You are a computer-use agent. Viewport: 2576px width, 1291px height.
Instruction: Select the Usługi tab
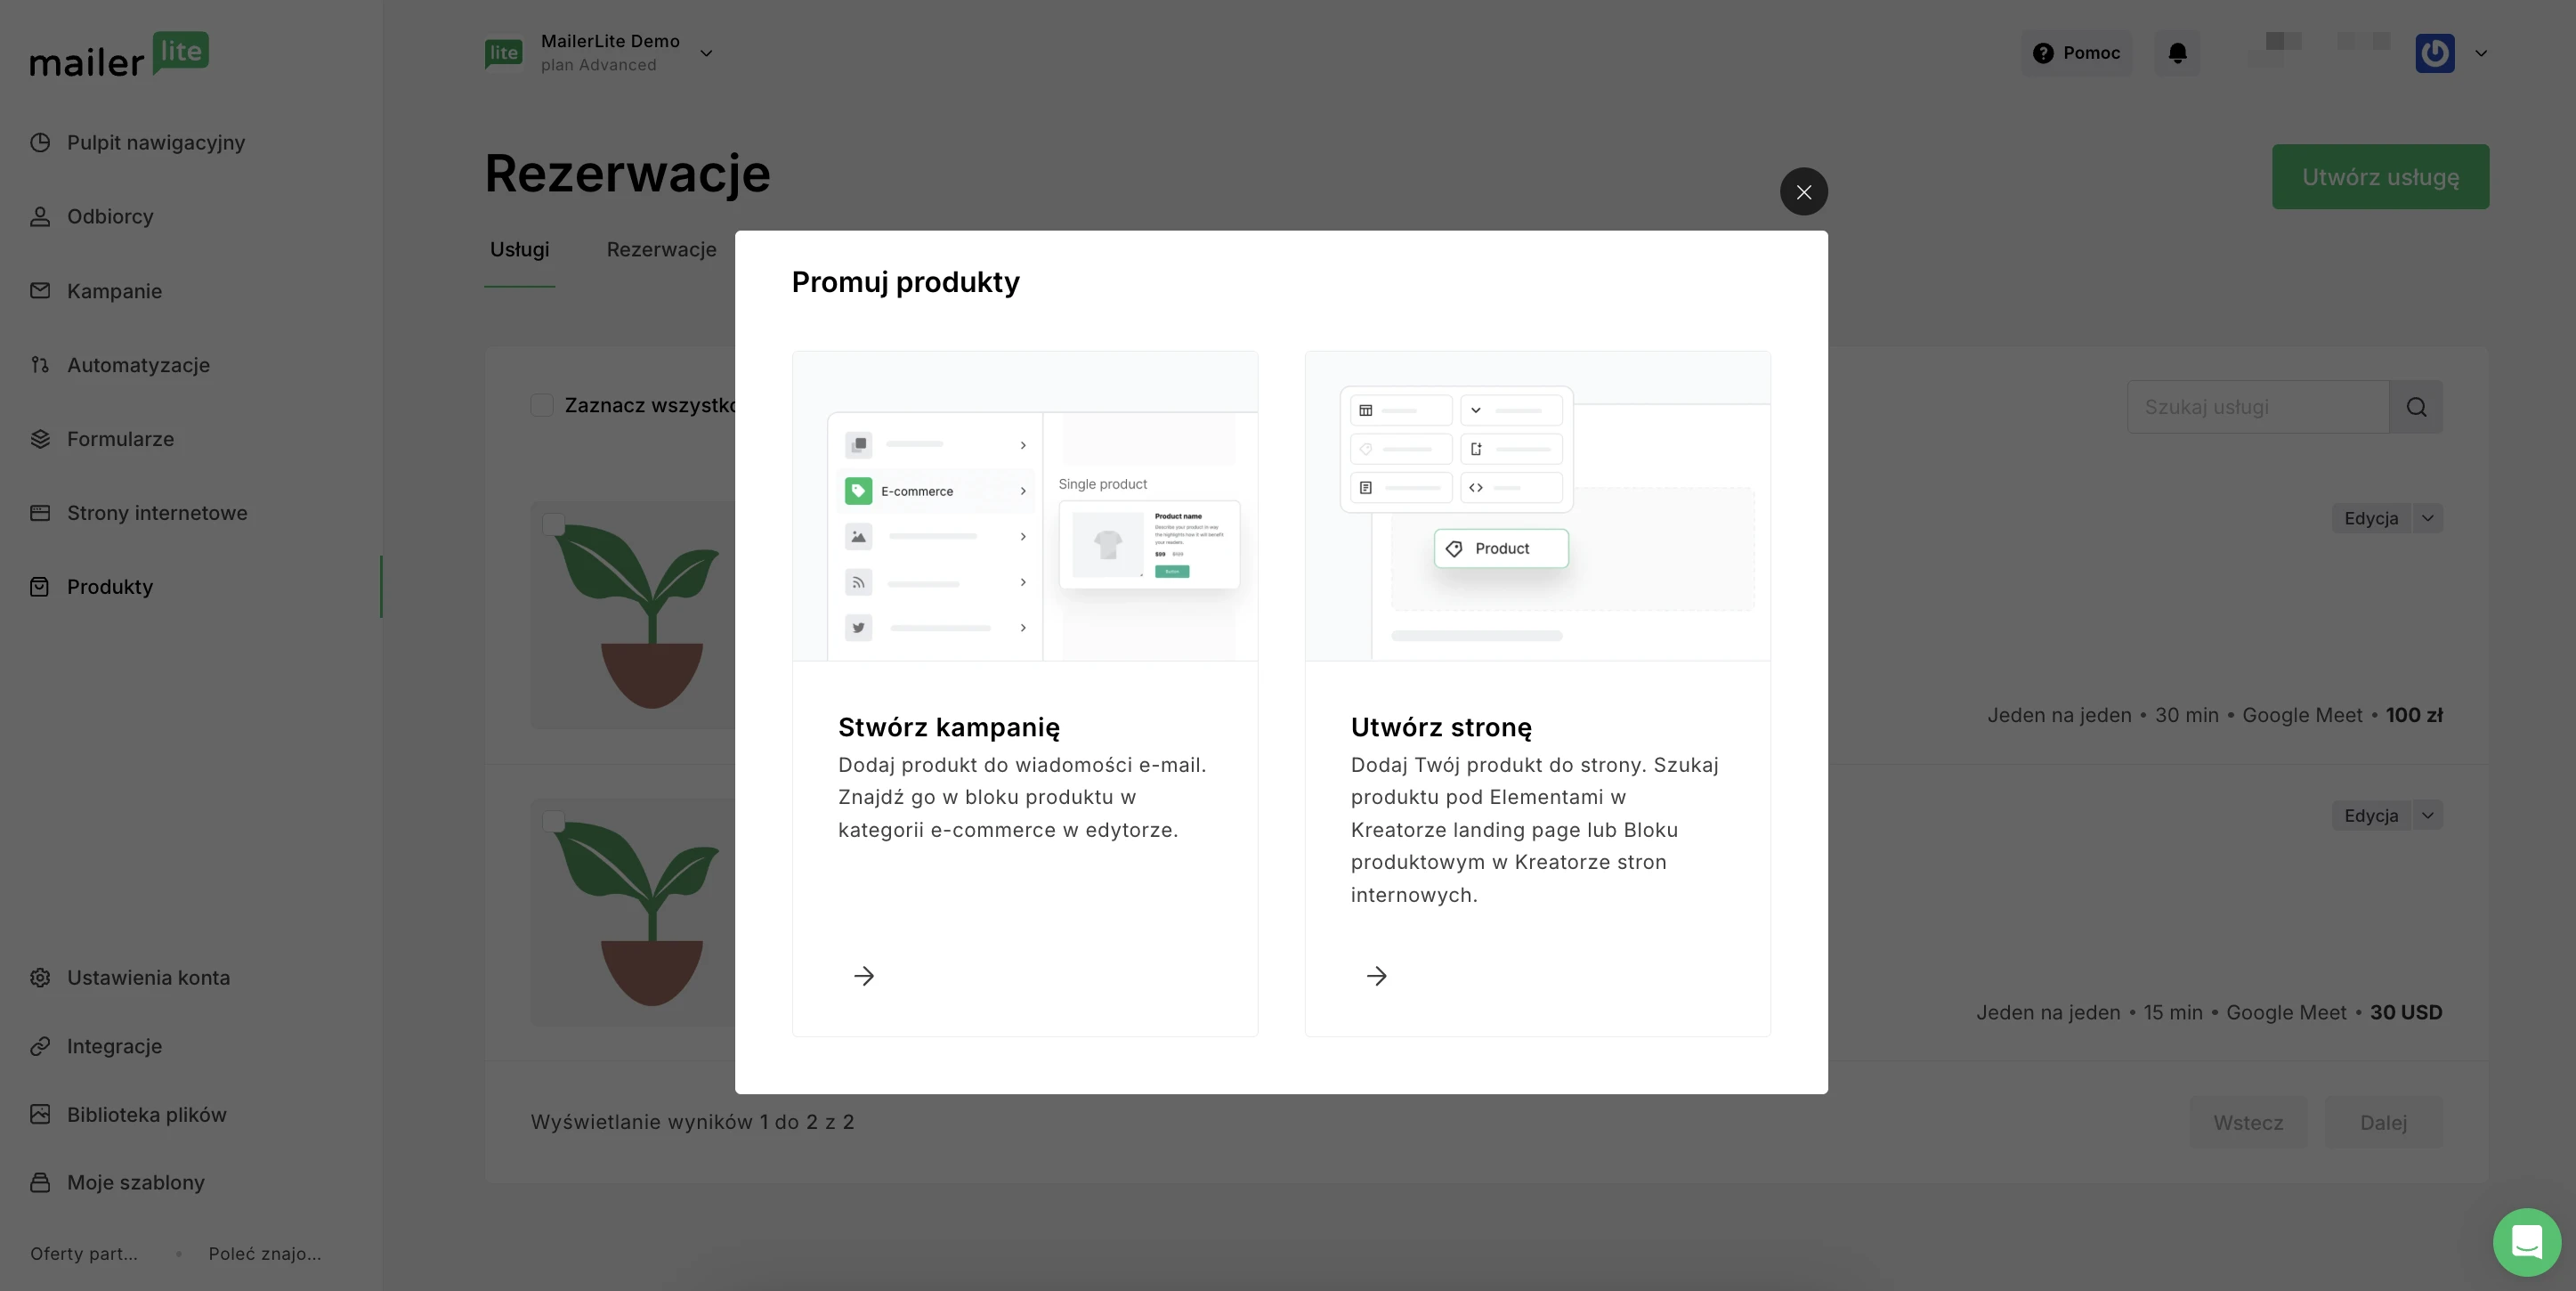[x=519, y=249]
